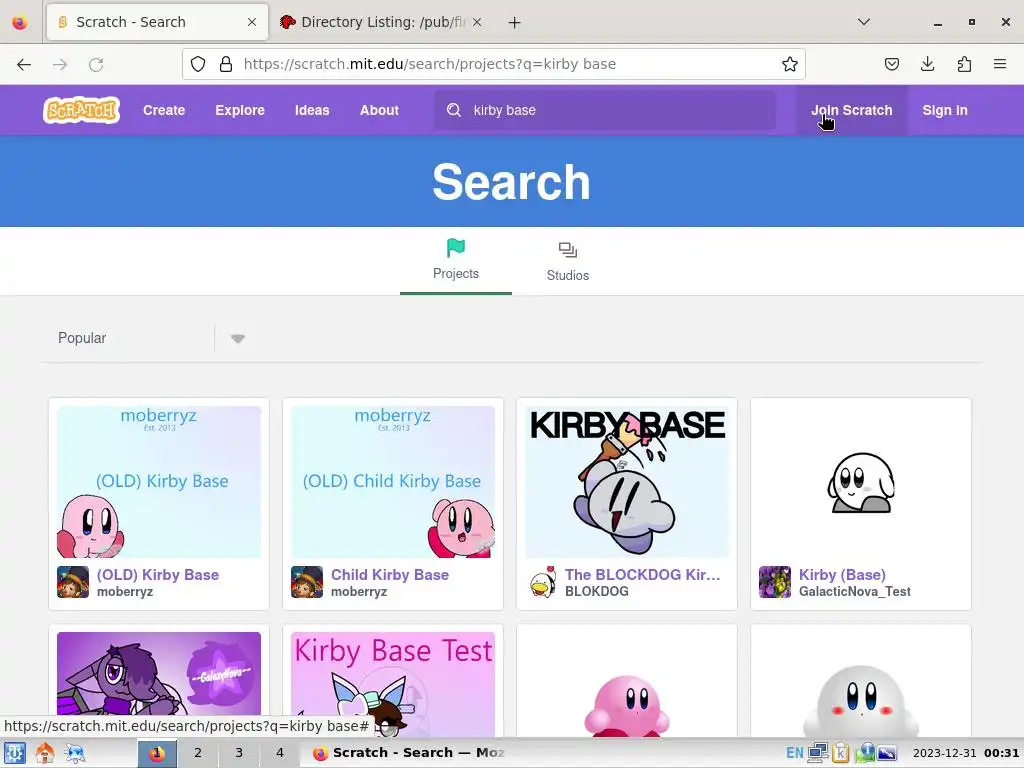This screenshot has width=1024, height=768.
Task: Open the Extensions puzzle icon
Action: (x=964, y=64)
